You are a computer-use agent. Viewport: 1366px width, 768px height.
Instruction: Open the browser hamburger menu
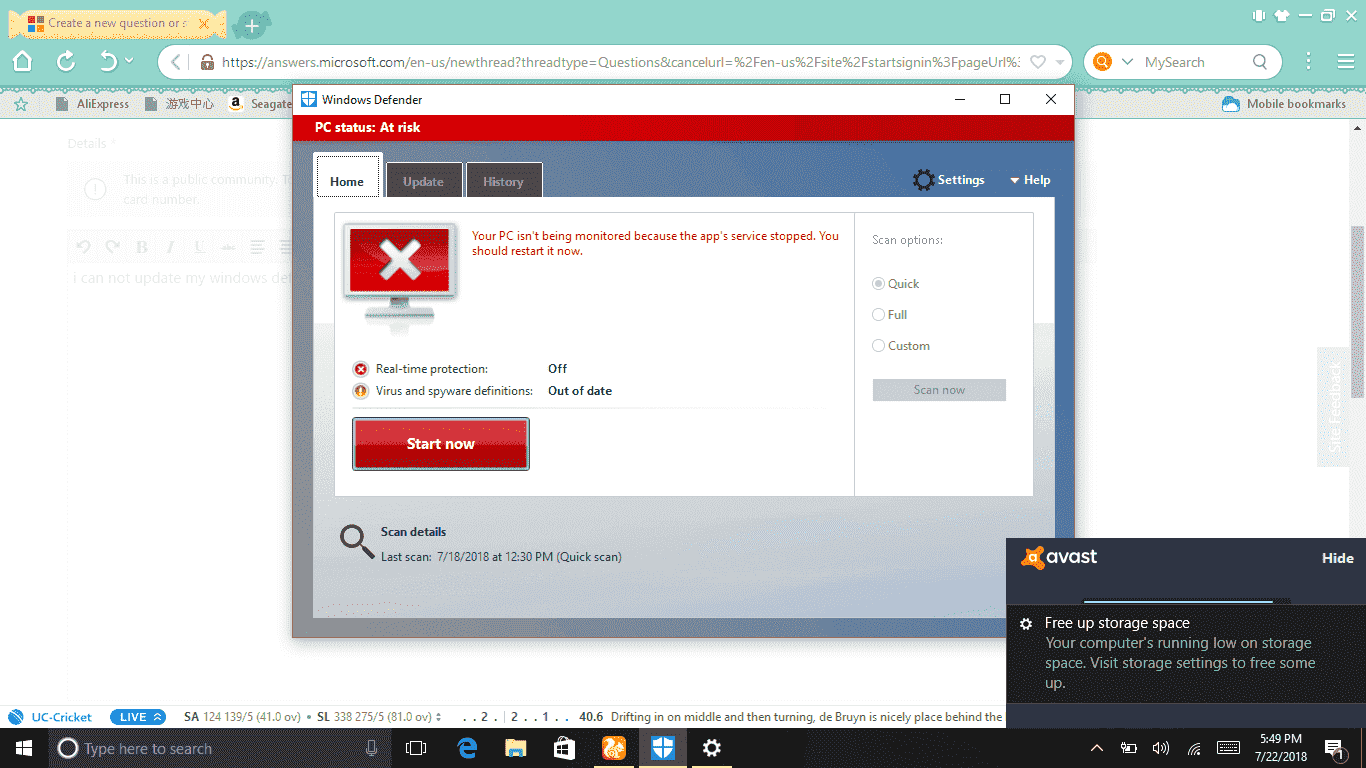point(1346,62)
